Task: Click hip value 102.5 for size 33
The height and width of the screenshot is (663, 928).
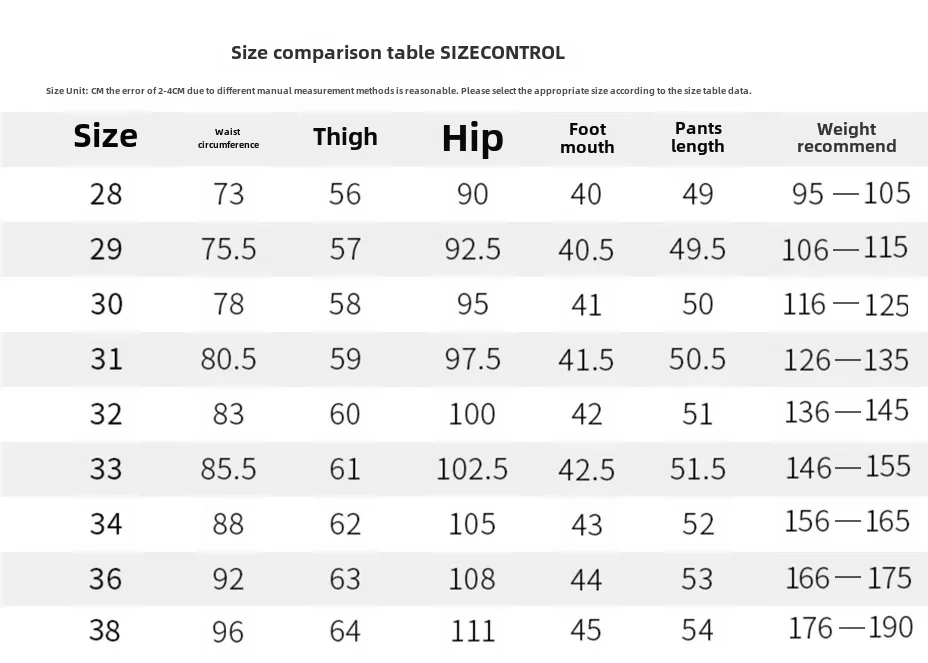Action: tap(472, 467)
